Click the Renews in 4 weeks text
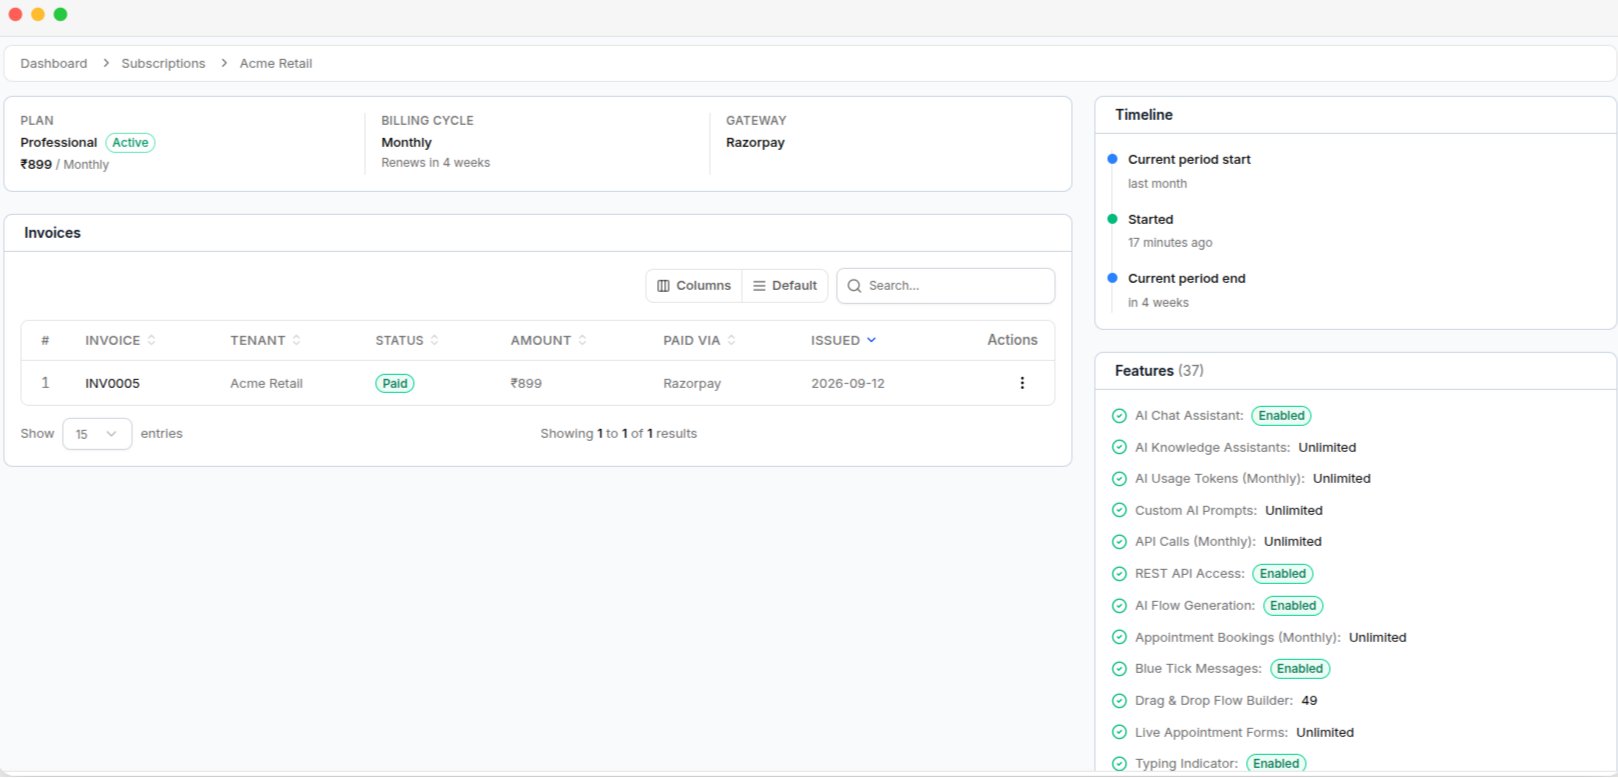 tap(435, 163)
